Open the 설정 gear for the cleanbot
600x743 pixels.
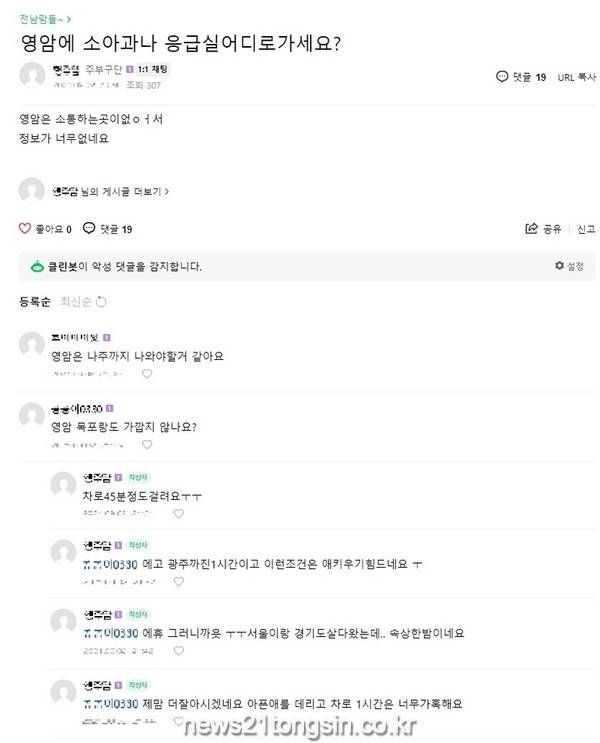(x=559, y=266)
